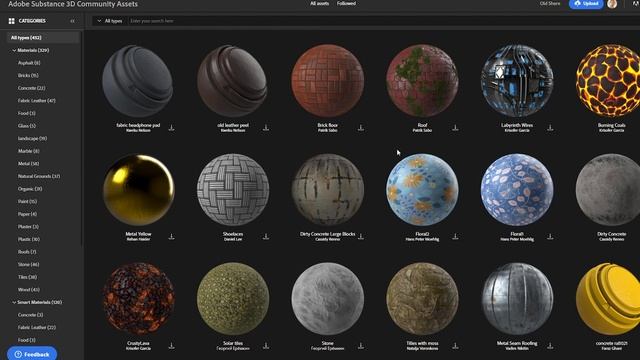Download the Floral2 material
The width and height of the screenshot is (640, 360).
tap(455, 236)
